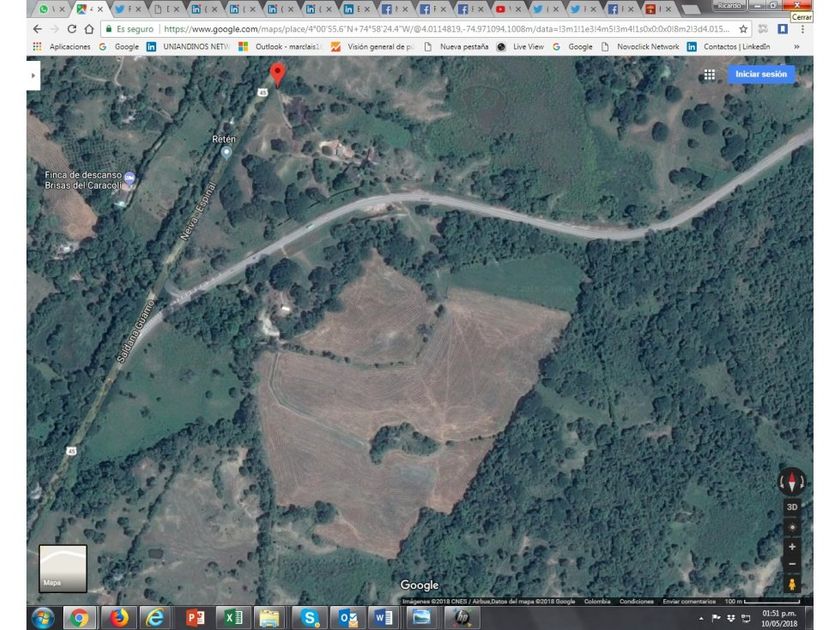This screenshot has height=630, width=840.
Task: Open the Nueva pestaña bookmark
Action: 456,47
